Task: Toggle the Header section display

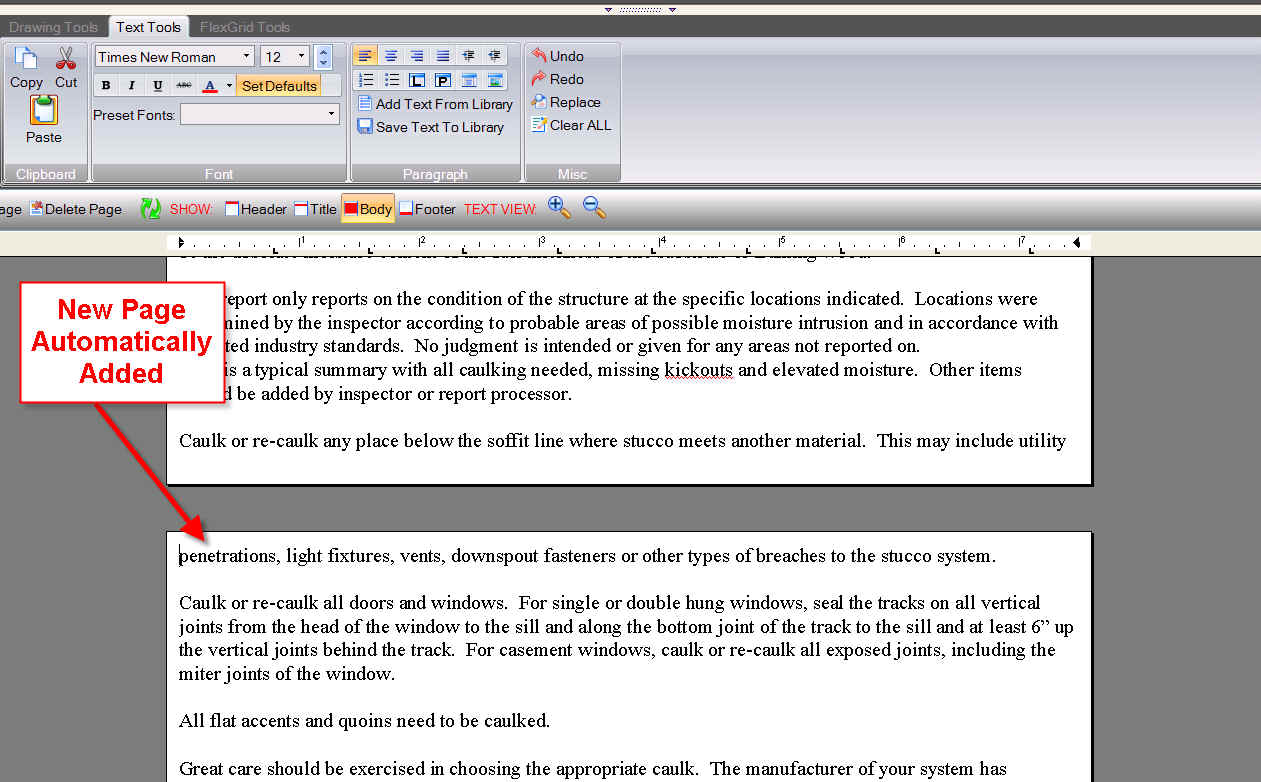Action: point(256,209)
